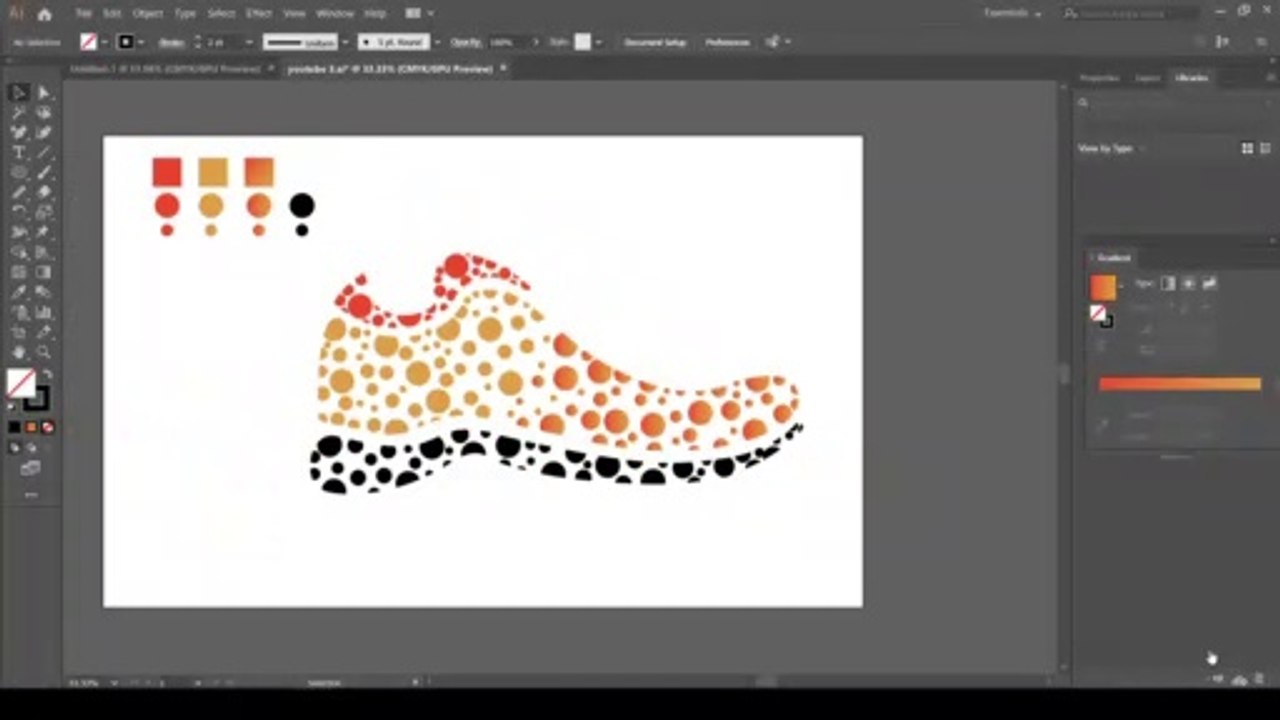Select the Artboard tool
This screenshot has height=720, width=1280.
[18, 332]
